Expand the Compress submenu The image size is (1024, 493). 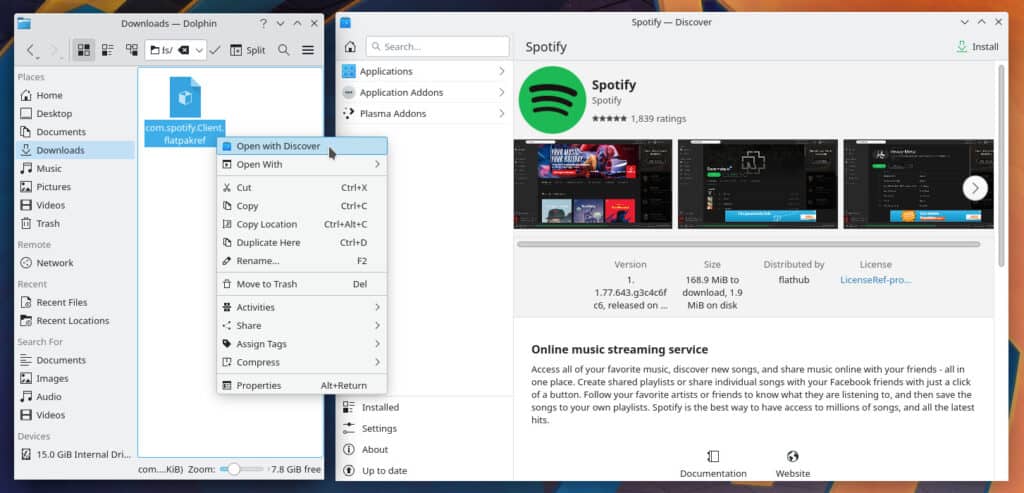(x=302, y=362)
